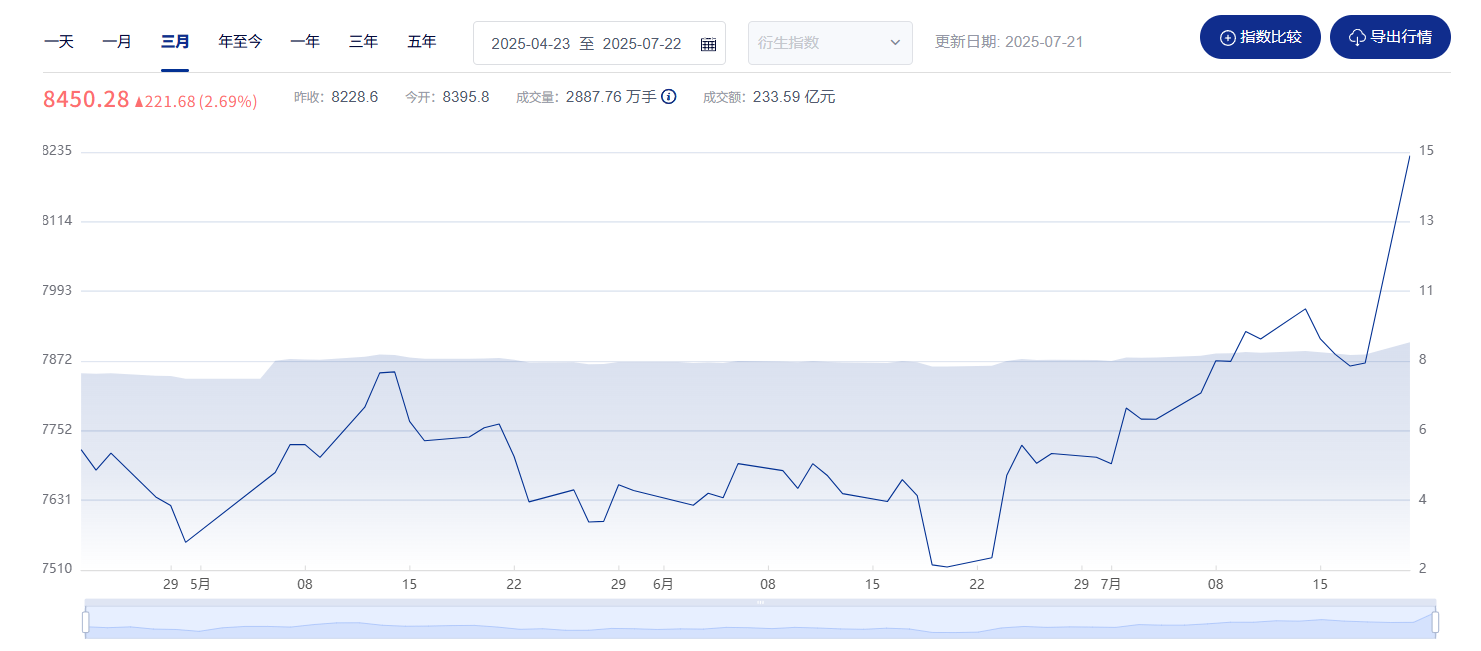
Task: Grab the left handle of range slider
Action: point(85,622)
